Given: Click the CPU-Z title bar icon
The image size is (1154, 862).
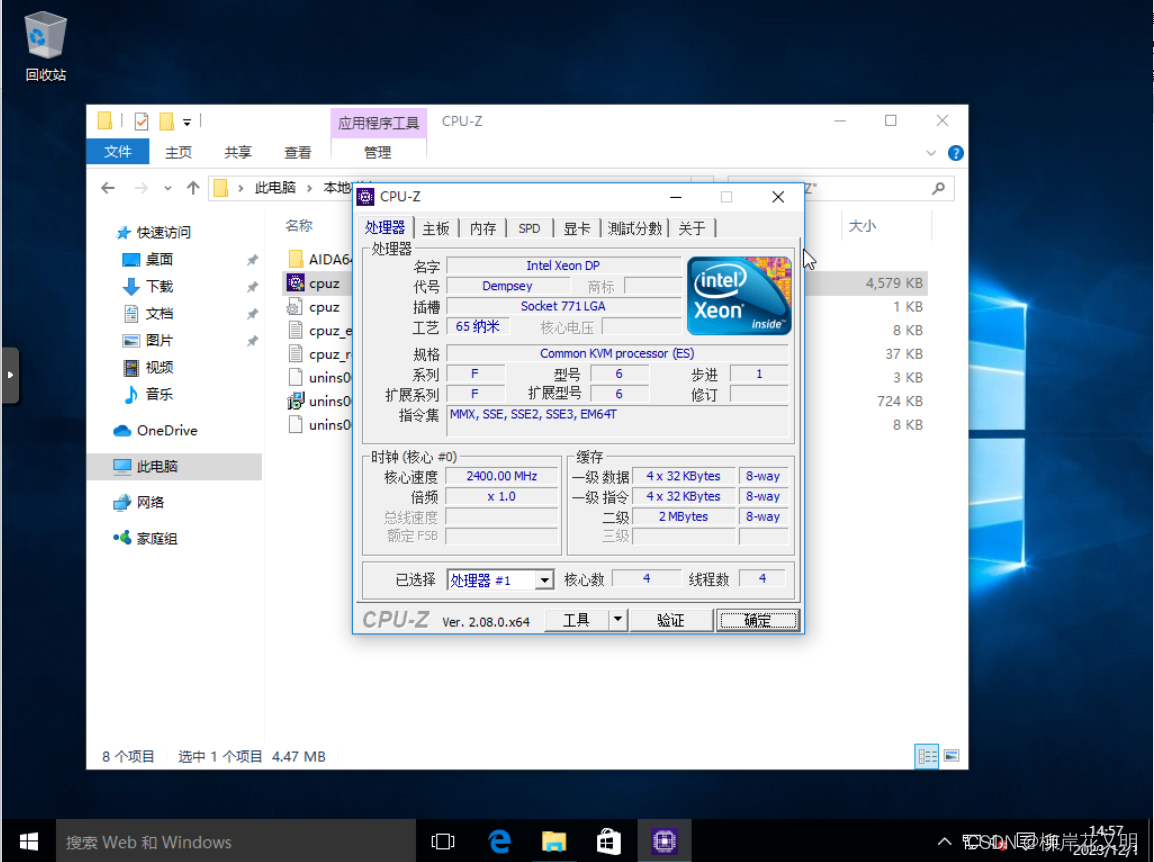Looking at the screenshot, I should click(366, 197).
